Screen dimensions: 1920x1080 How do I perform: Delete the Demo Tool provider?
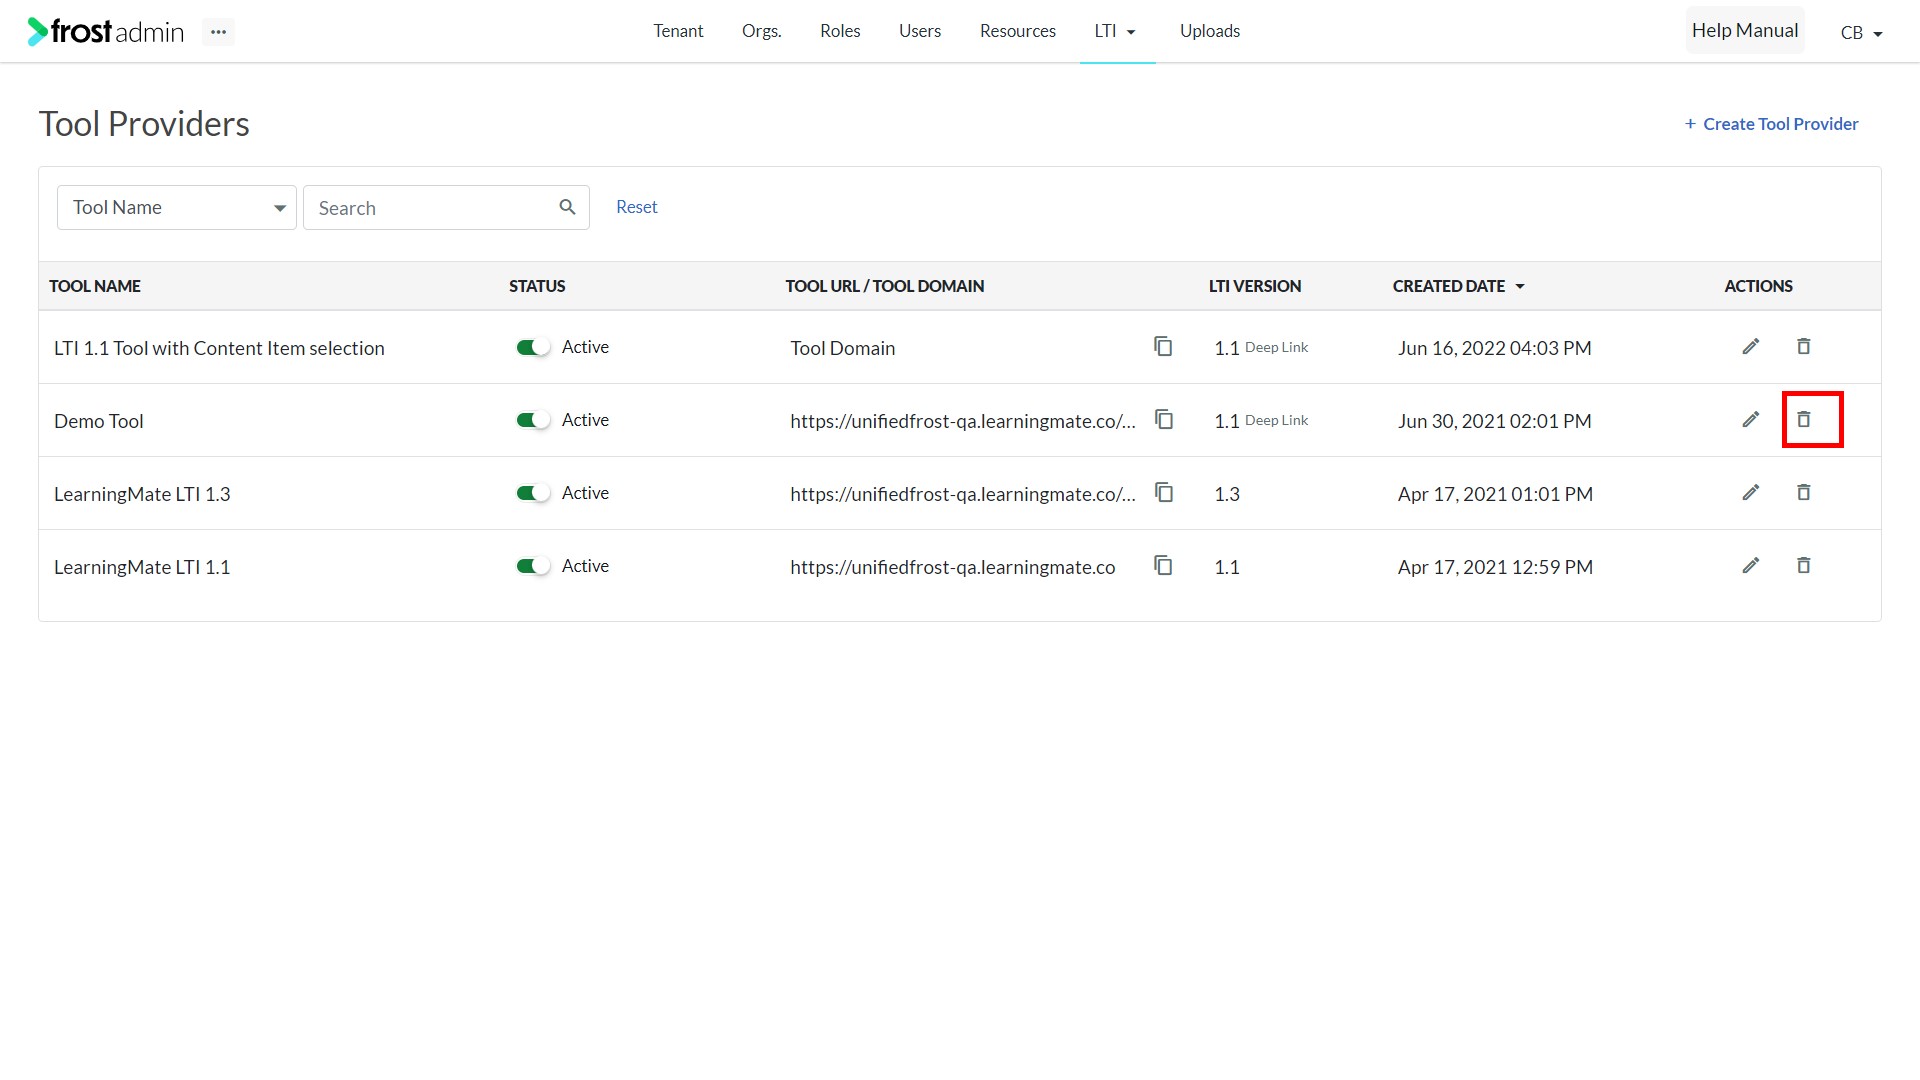[x=1803, y=419]
